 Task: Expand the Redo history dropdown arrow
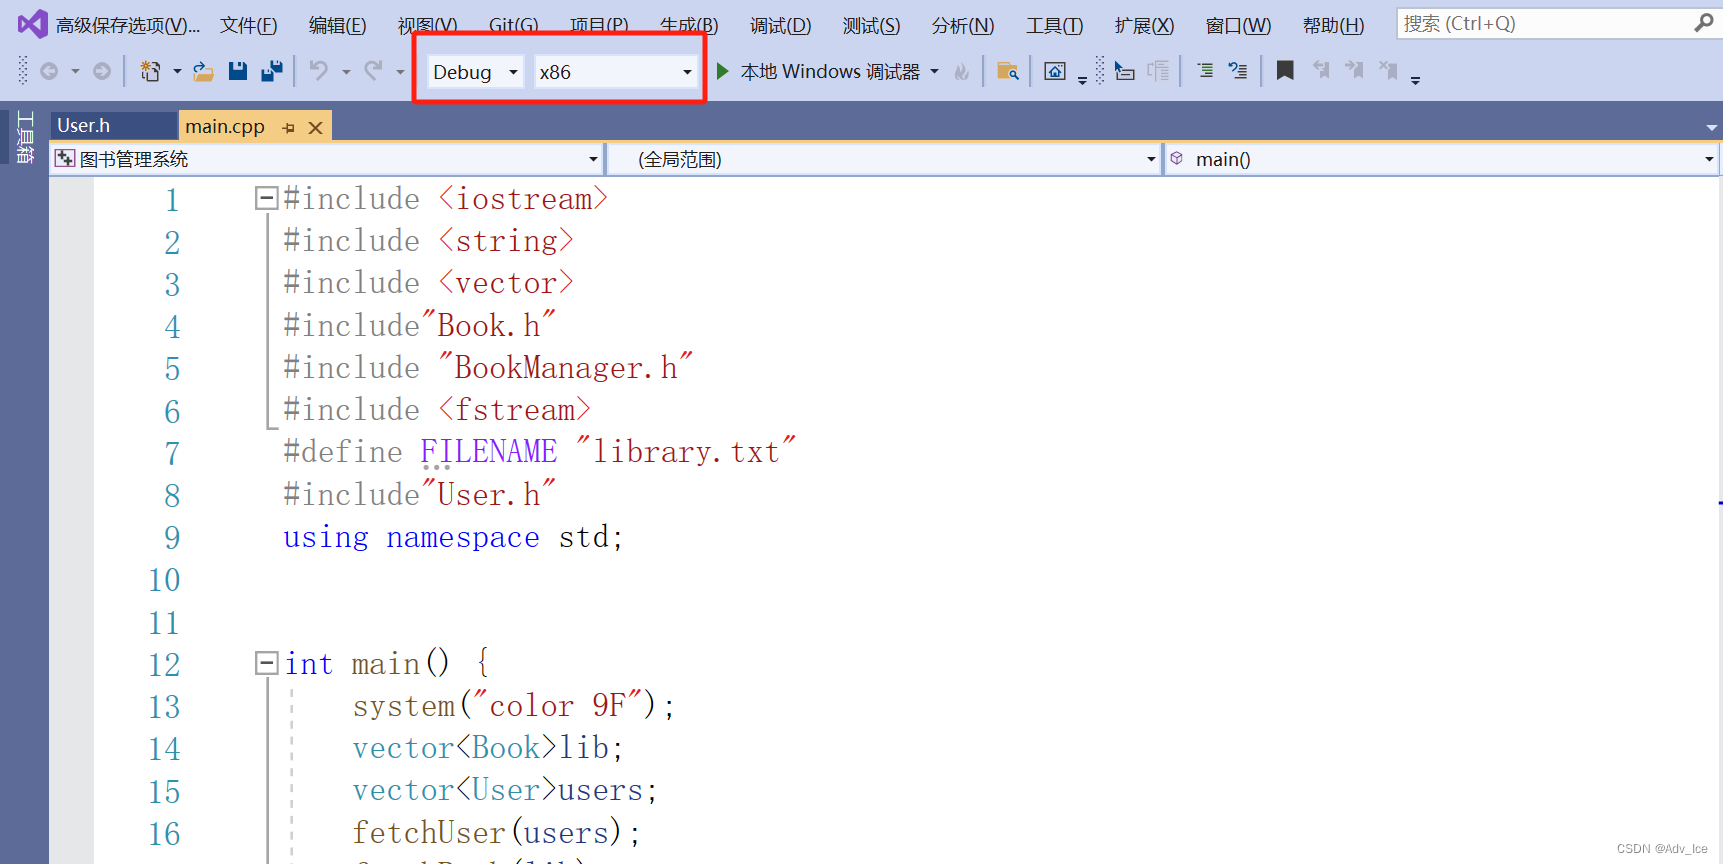tap(400, 71)
